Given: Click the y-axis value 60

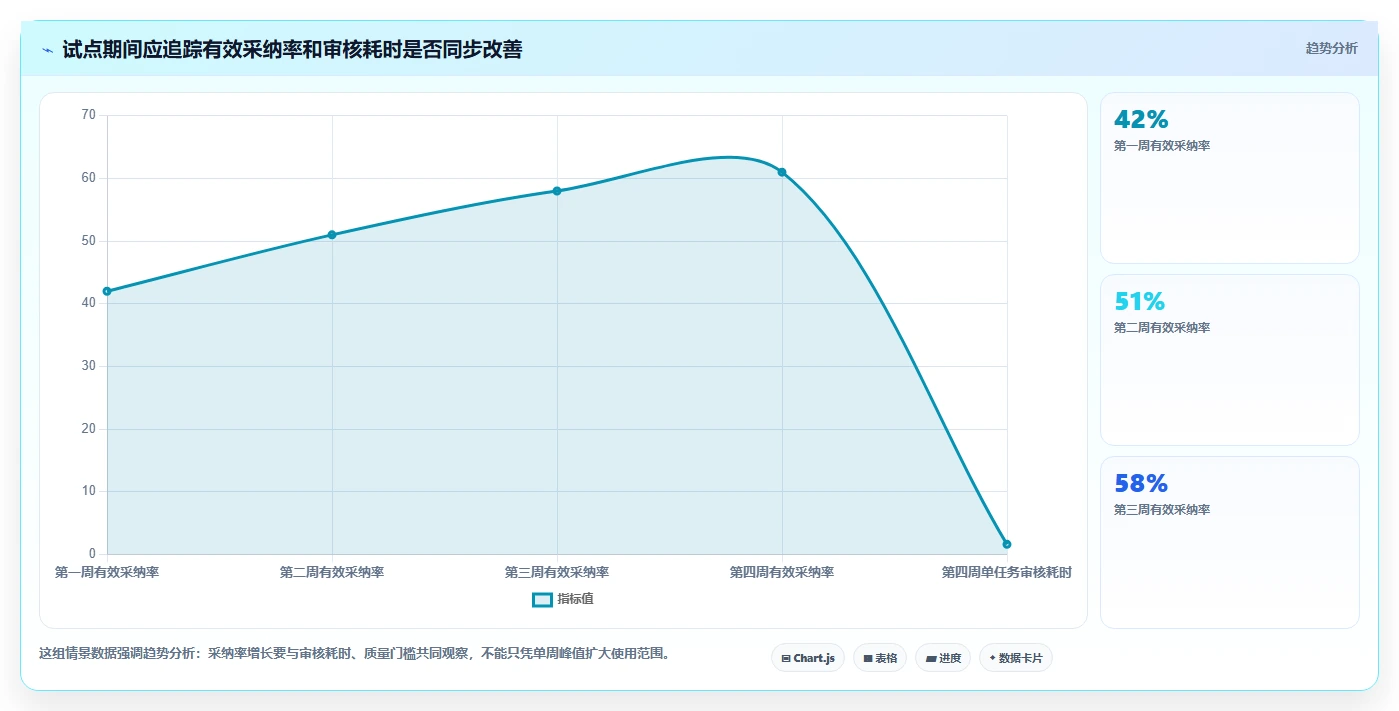Looking at the screenshot, I should pos(89,178).
